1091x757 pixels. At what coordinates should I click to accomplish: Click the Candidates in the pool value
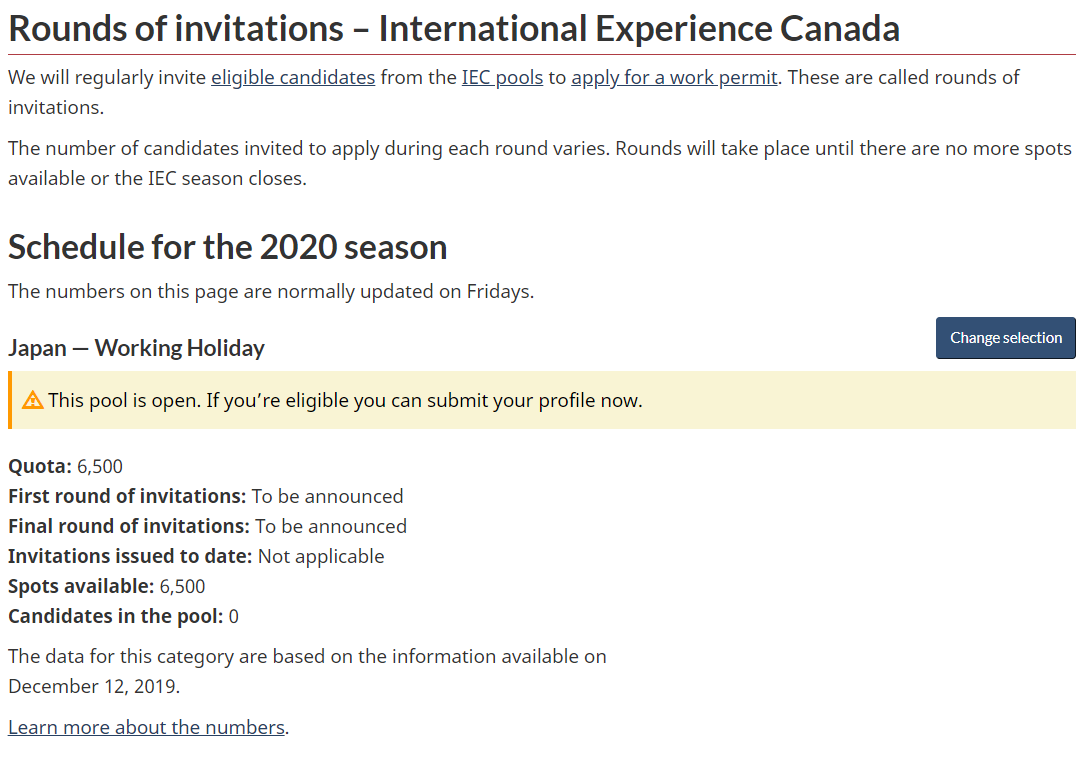234,616
